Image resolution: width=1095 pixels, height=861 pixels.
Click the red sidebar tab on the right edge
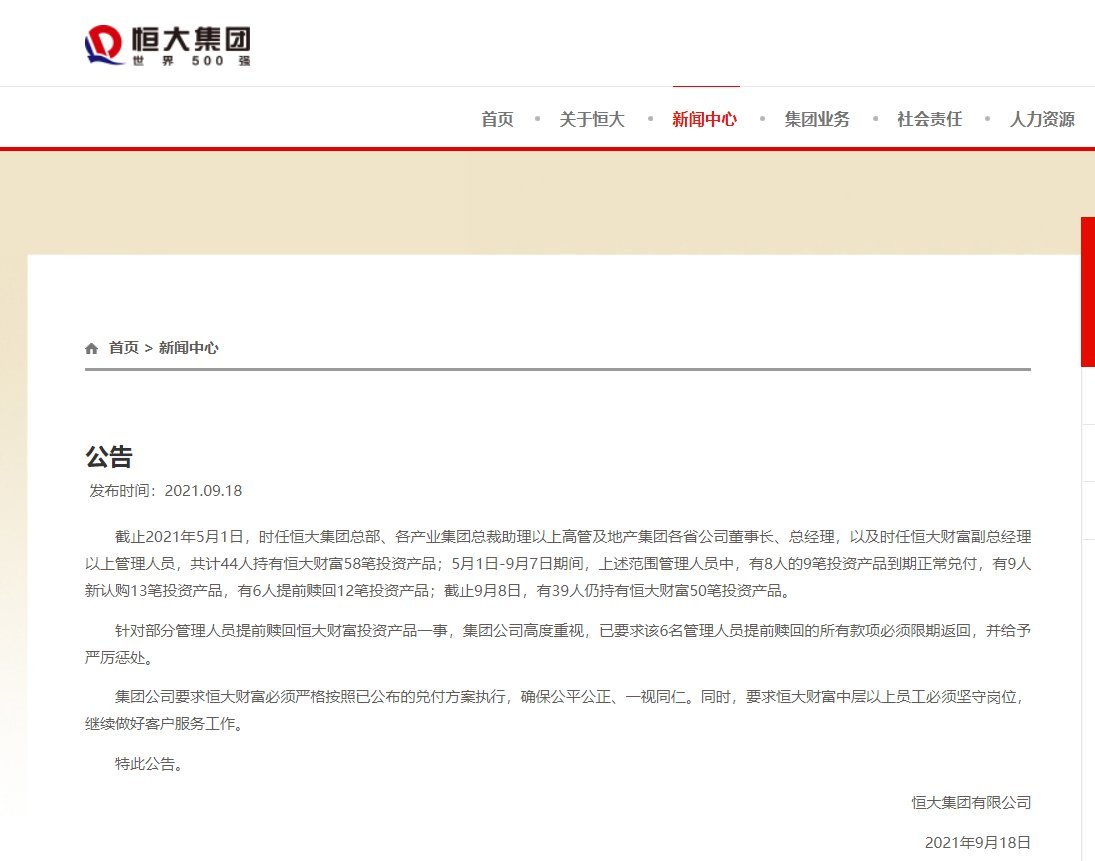[1088, 291]
